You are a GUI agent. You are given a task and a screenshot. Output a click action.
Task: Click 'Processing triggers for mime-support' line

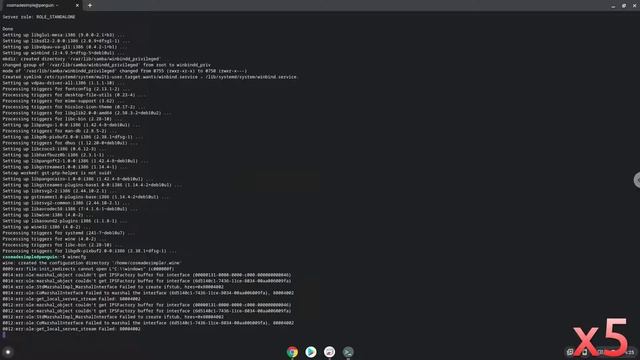pyautogui.click(x=63, y=101)
